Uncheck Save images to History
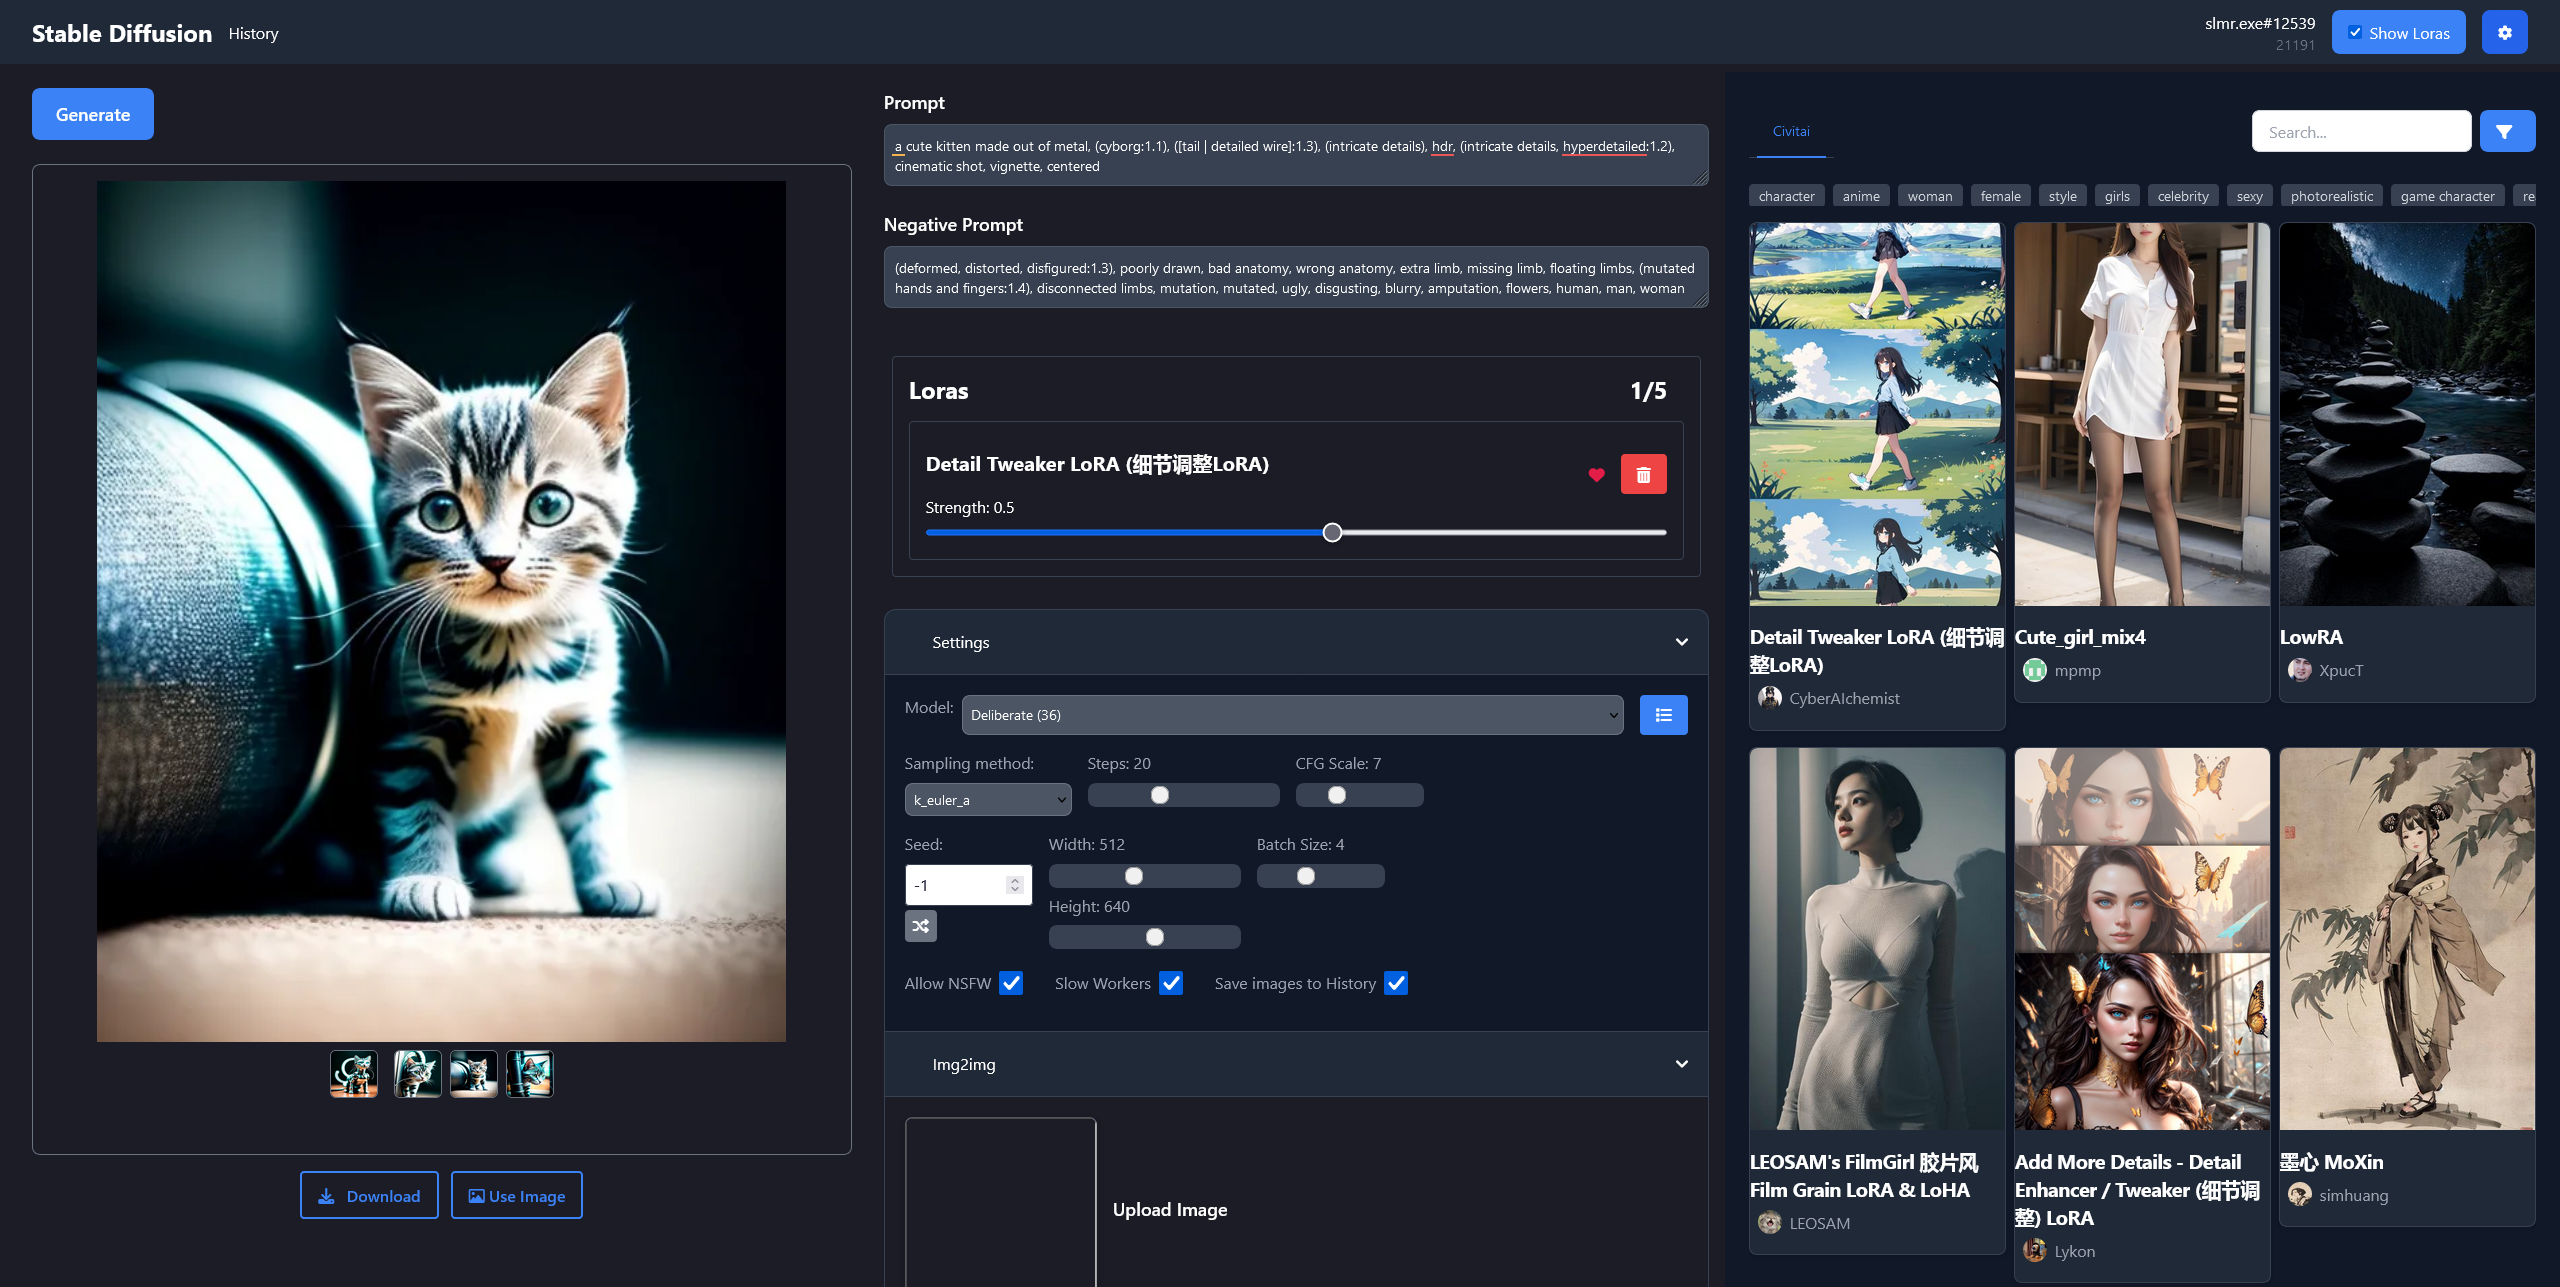Viewport: 2560px width, 1287px height. click(x=1396, y=983)
